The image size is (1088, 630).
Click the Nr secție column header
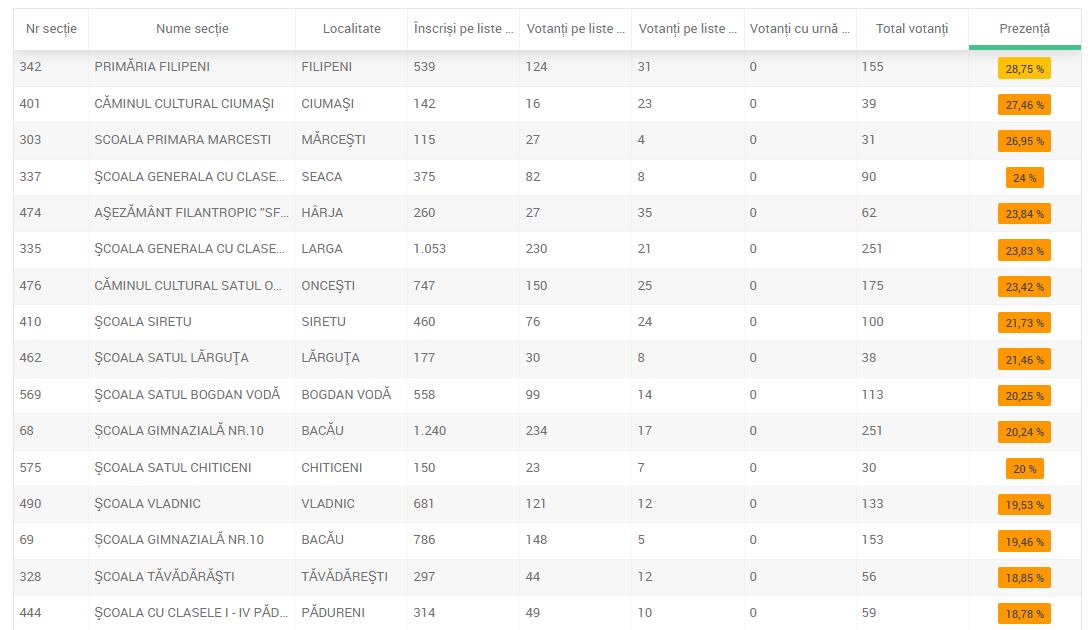[51, 29]
